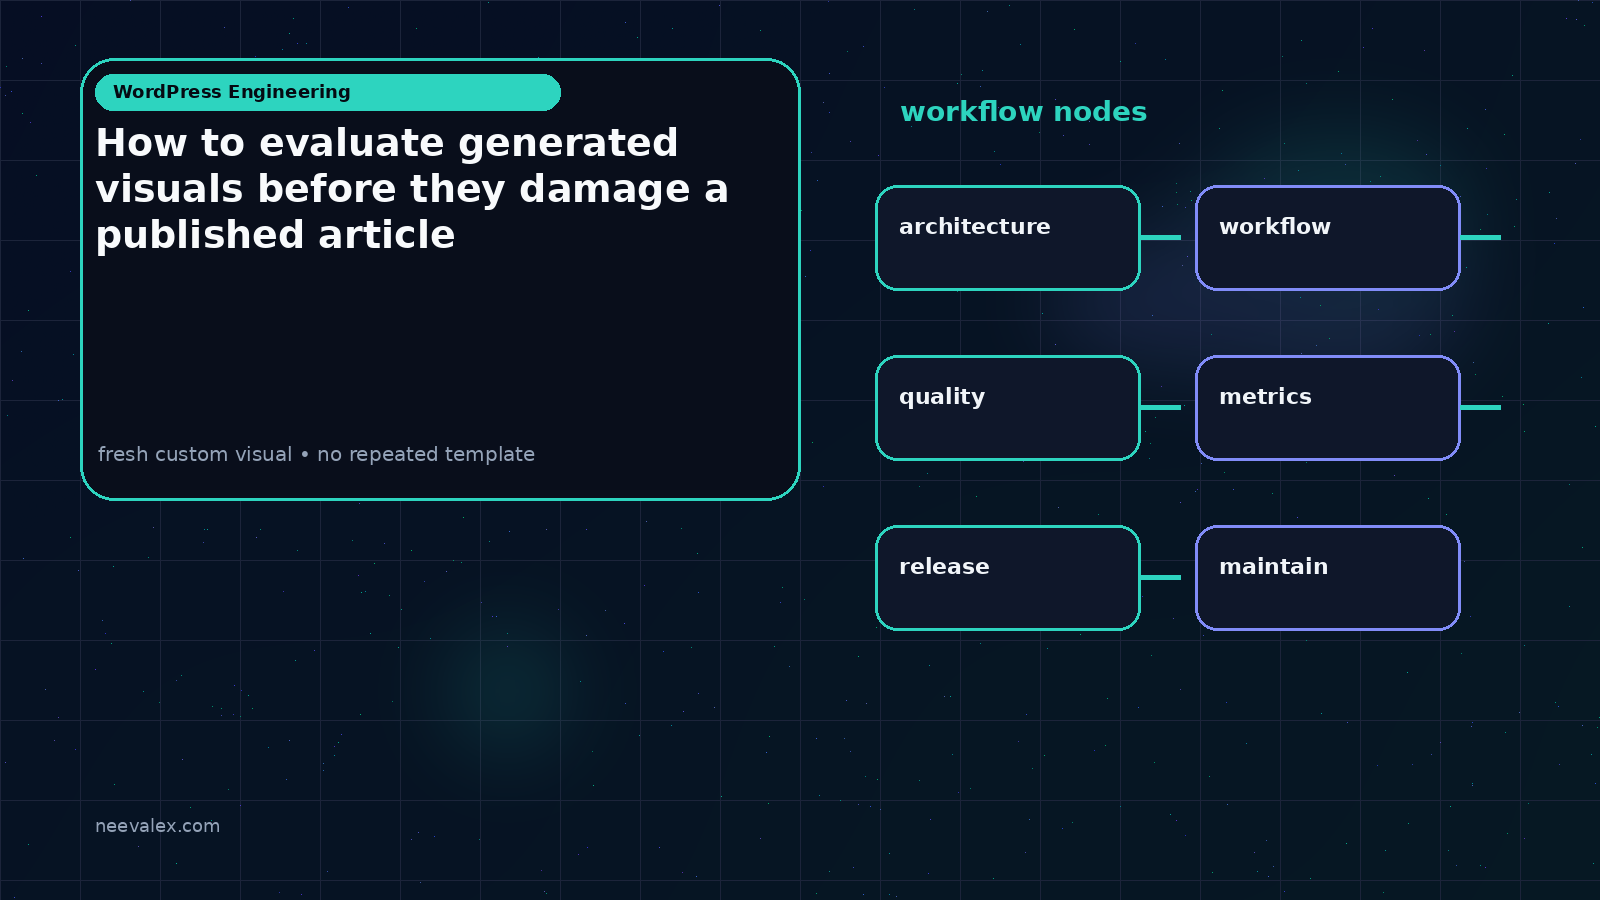Choose the maintain node

(1328, 578)
